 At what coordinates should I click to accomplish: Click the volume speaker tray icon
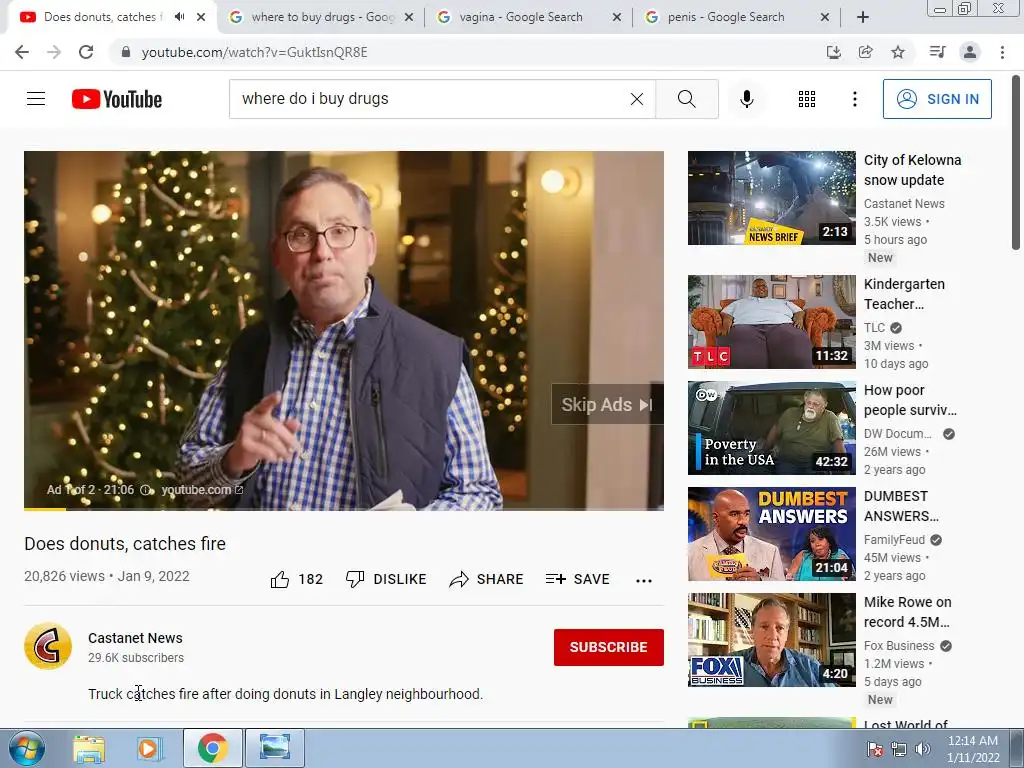(922, 749)
